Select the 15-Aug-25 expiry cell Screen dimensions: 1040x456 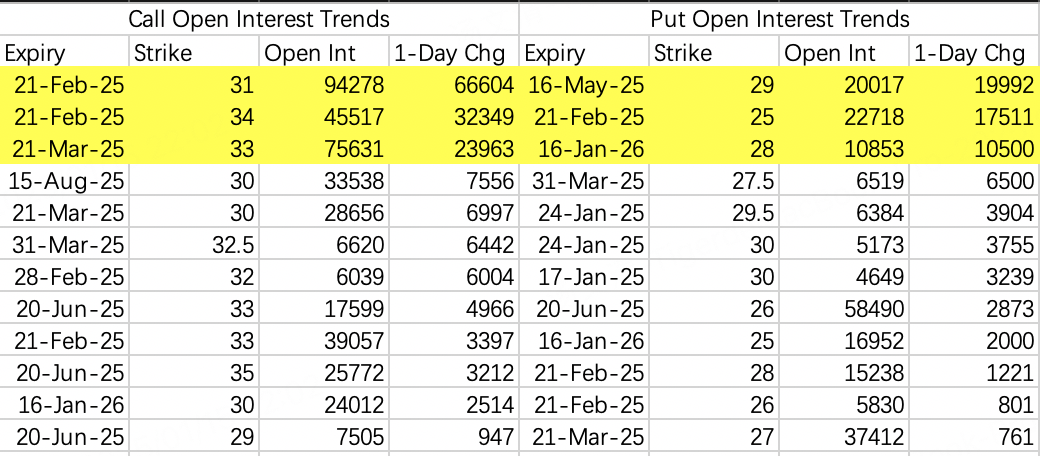tap(66, 182)
